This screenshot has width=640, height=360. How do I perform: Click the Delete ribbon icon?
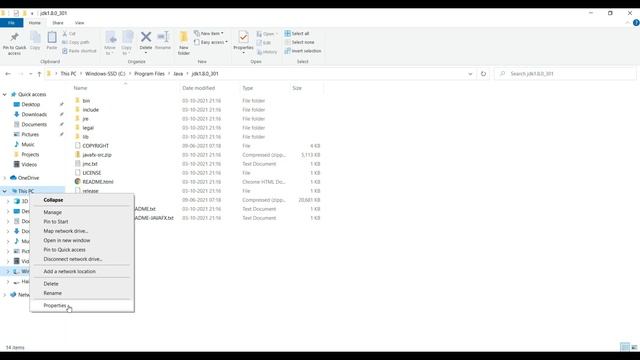click(x=146, y=42)
